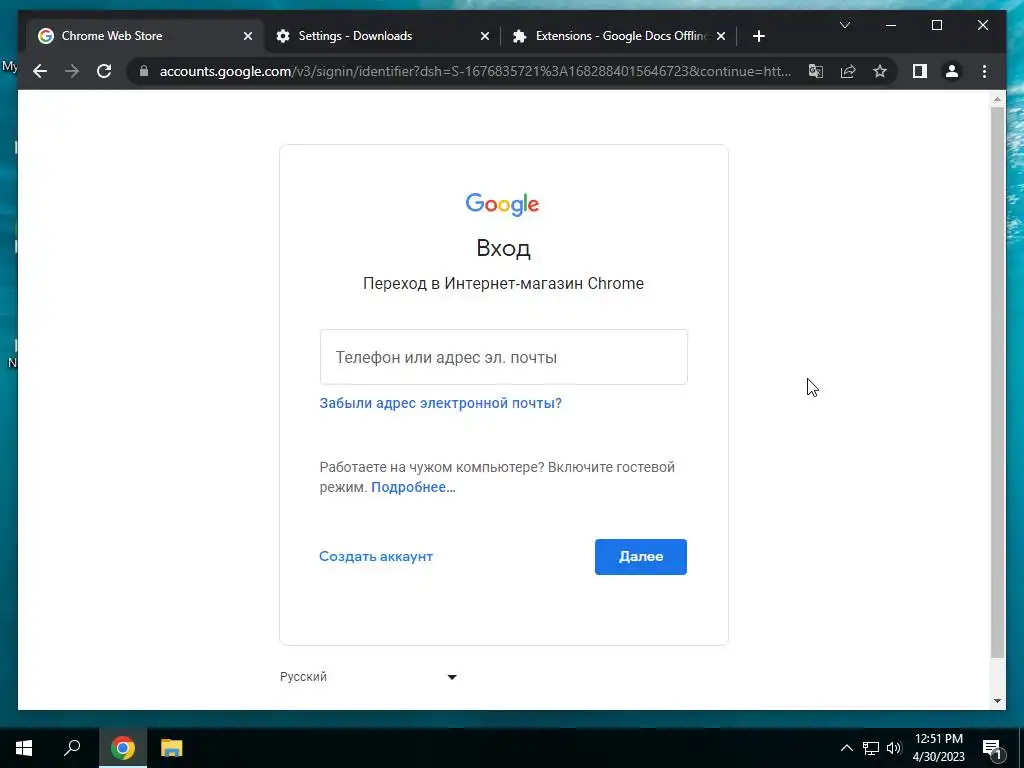The width and height of the screenshot is (1024, 768).
Task: Open the volume tray icon
Action: pyautogui.click(x=894, y=748)
